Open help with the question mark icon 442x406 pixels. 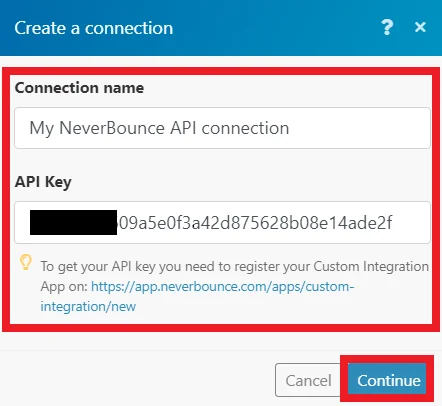point(387,27)
